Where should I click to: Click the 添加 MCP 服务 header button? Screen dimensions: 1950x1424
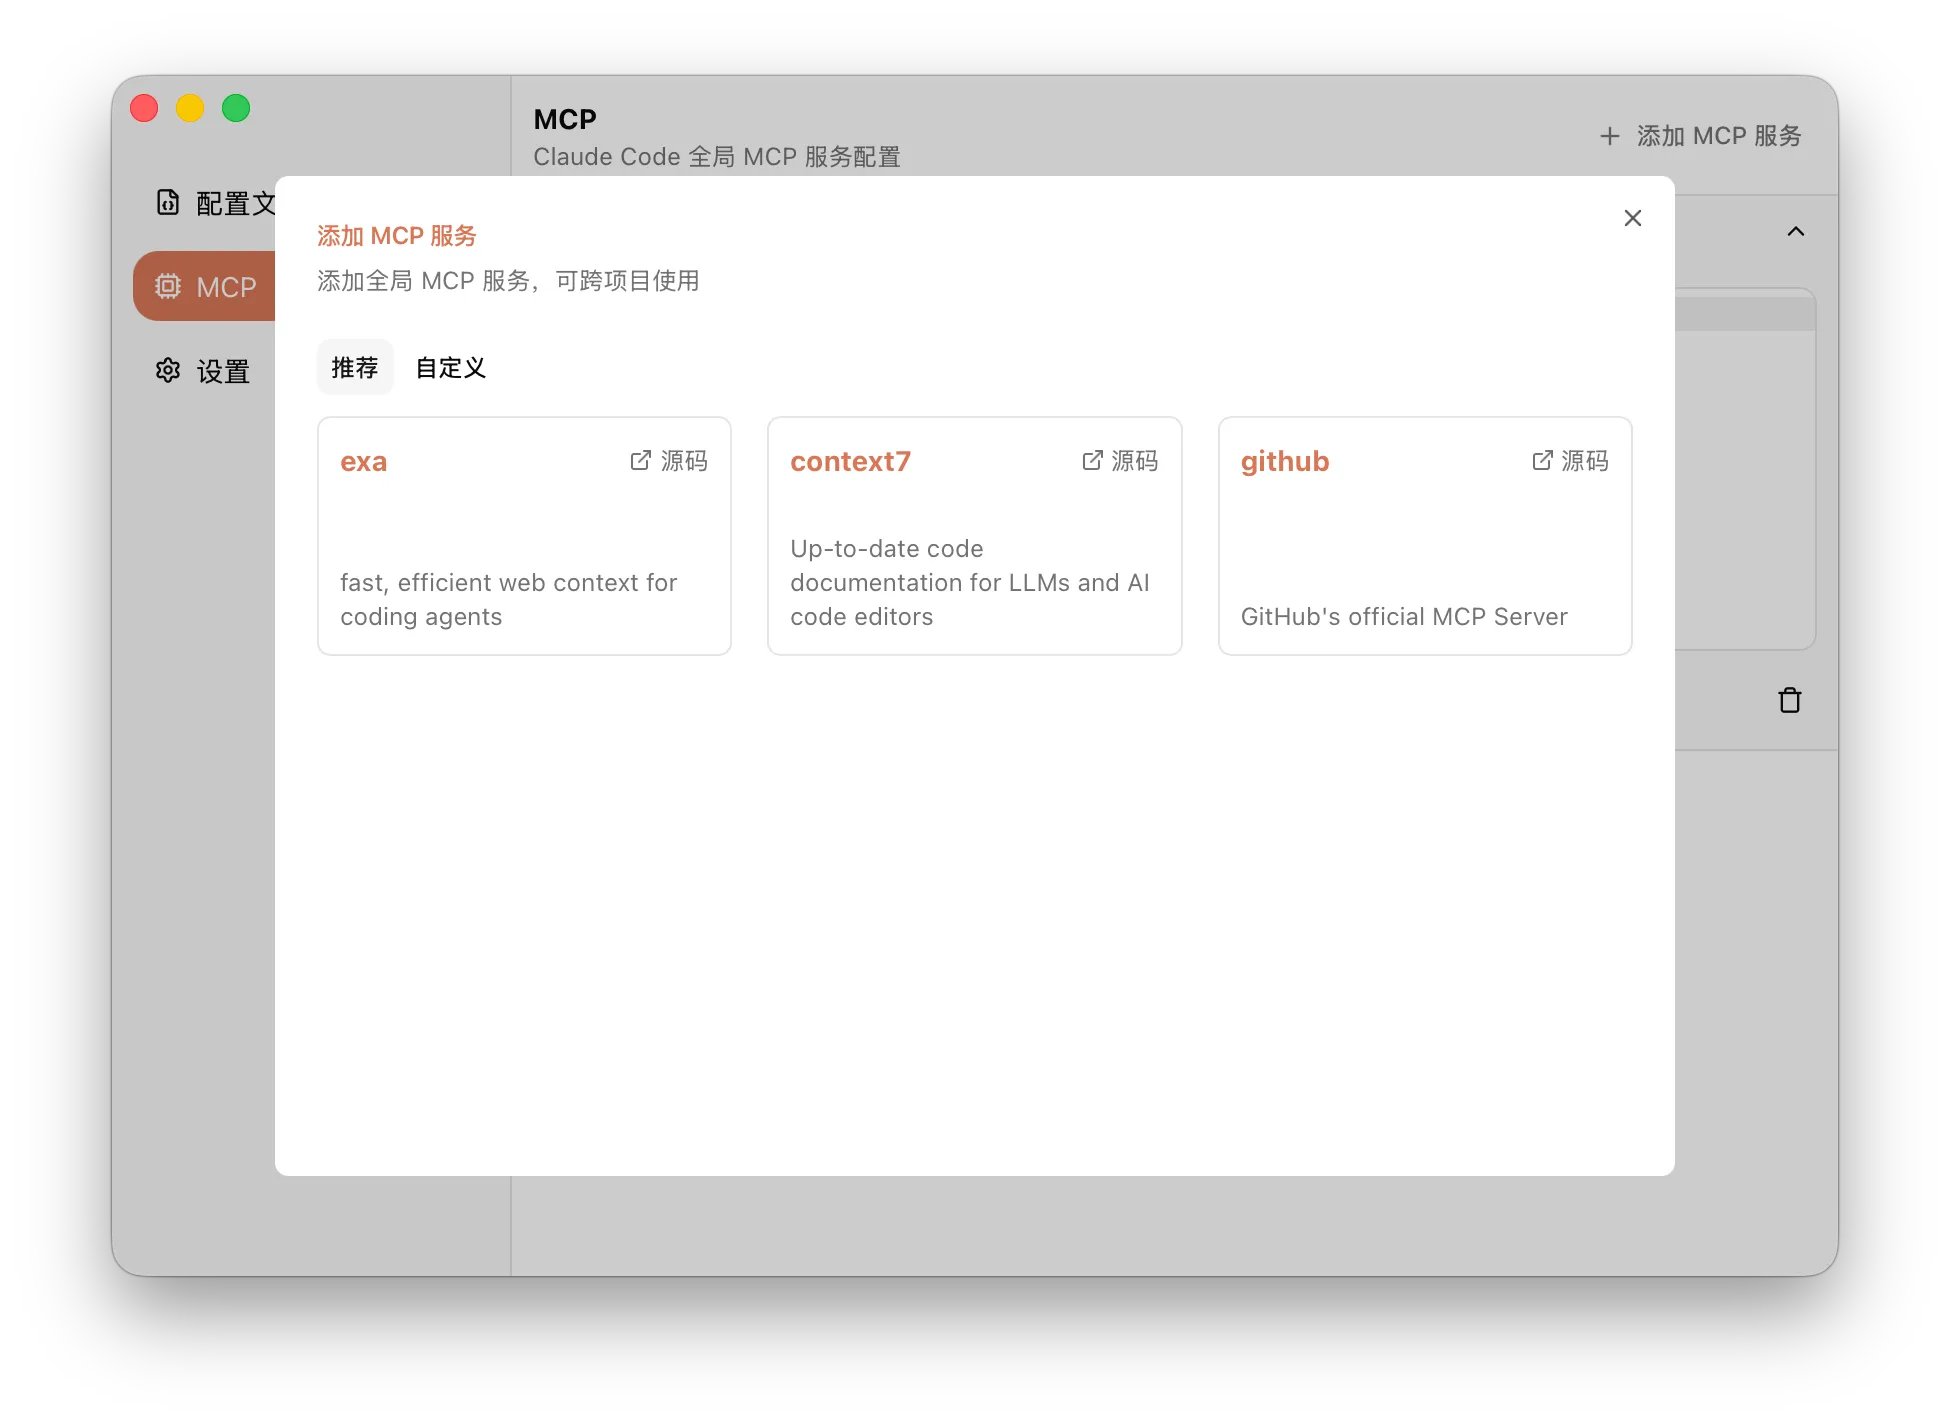[x=1718, y=136]
